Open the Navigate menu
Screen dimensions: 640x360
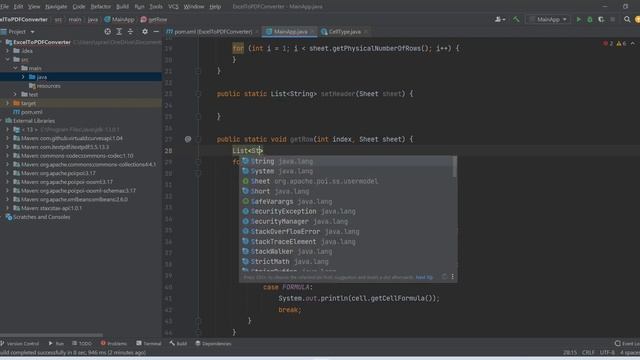tap(56, 7)
